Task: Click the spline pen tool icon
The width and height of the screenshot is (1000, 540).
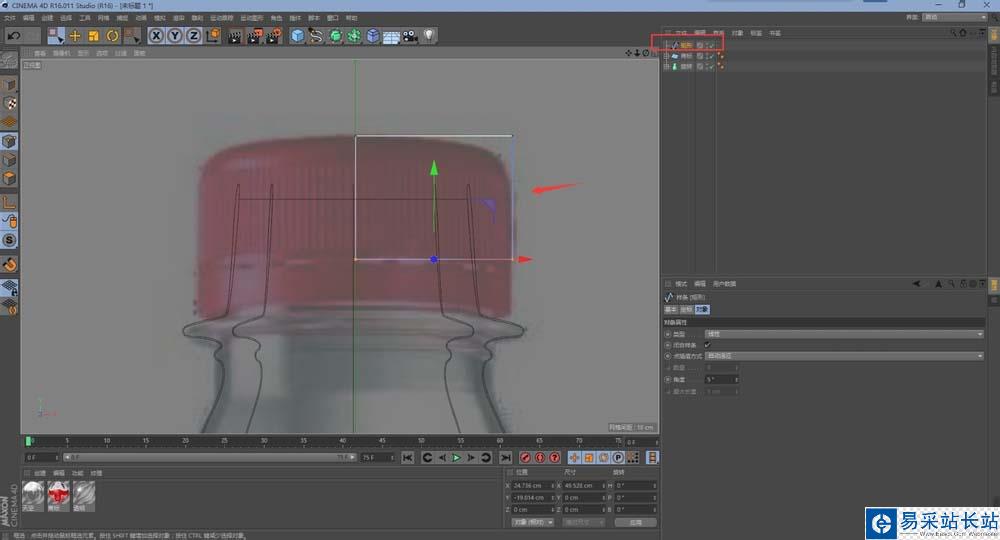Action: click(316, 36)
